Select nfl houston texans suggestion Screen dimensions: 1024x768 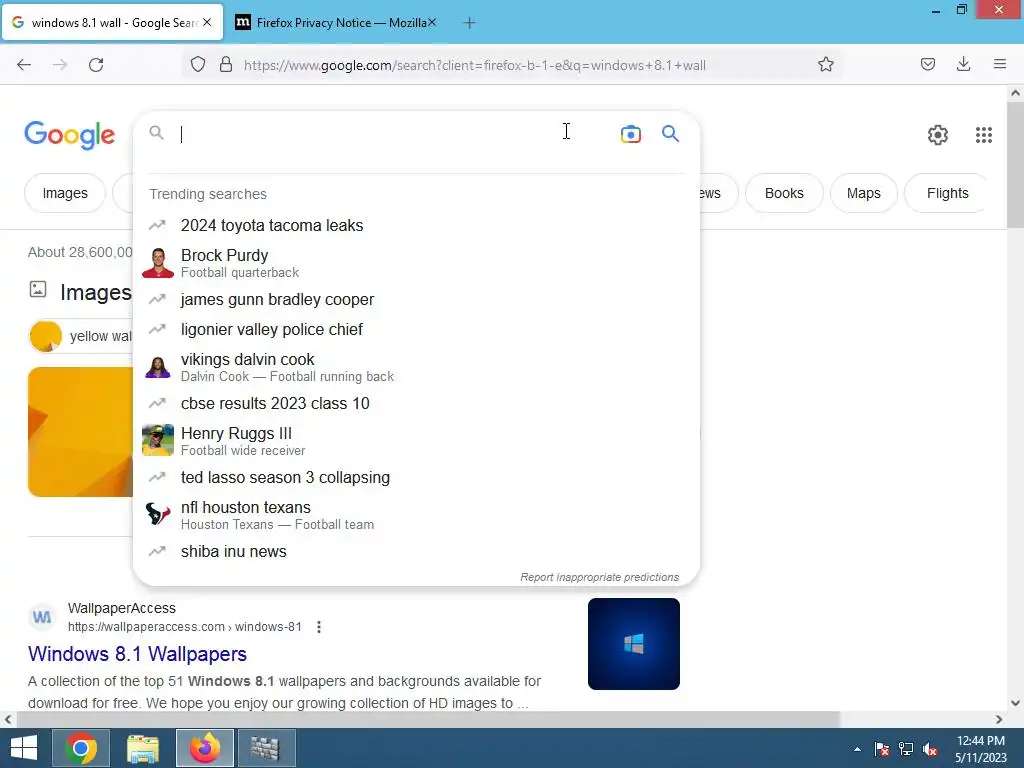tap(416, 515)
